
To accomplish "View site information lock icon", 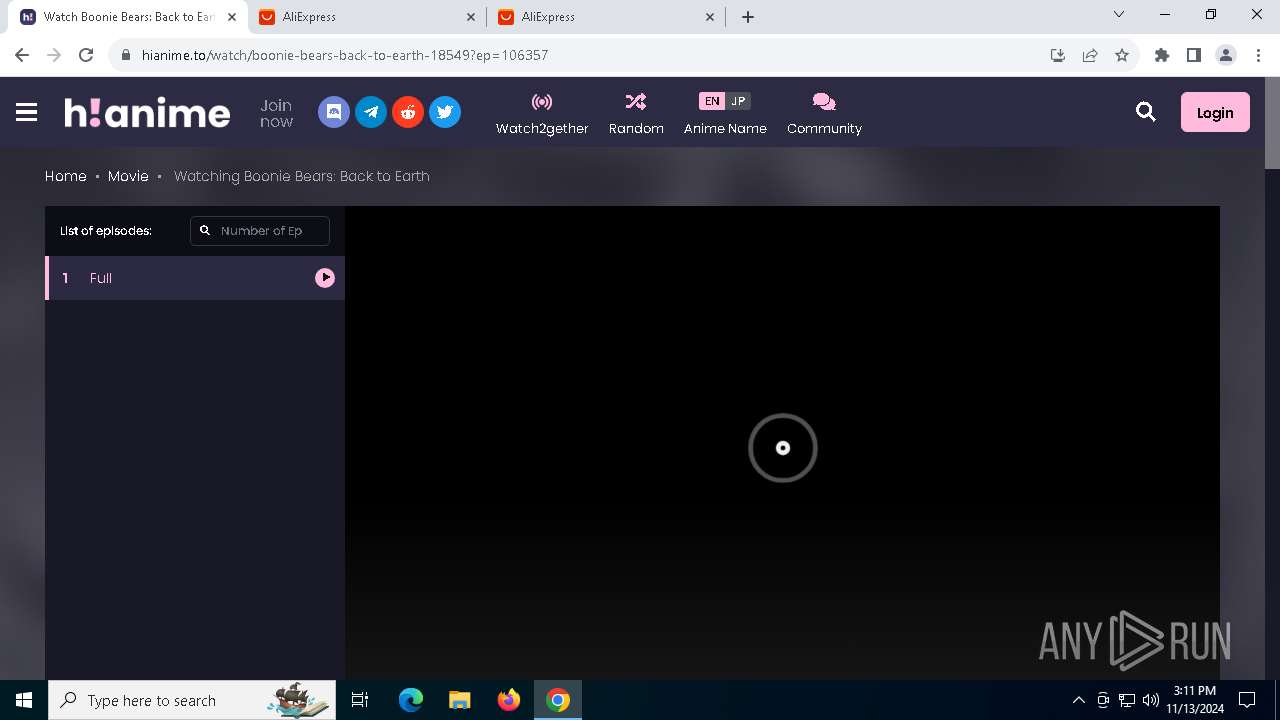I will 126,55.
